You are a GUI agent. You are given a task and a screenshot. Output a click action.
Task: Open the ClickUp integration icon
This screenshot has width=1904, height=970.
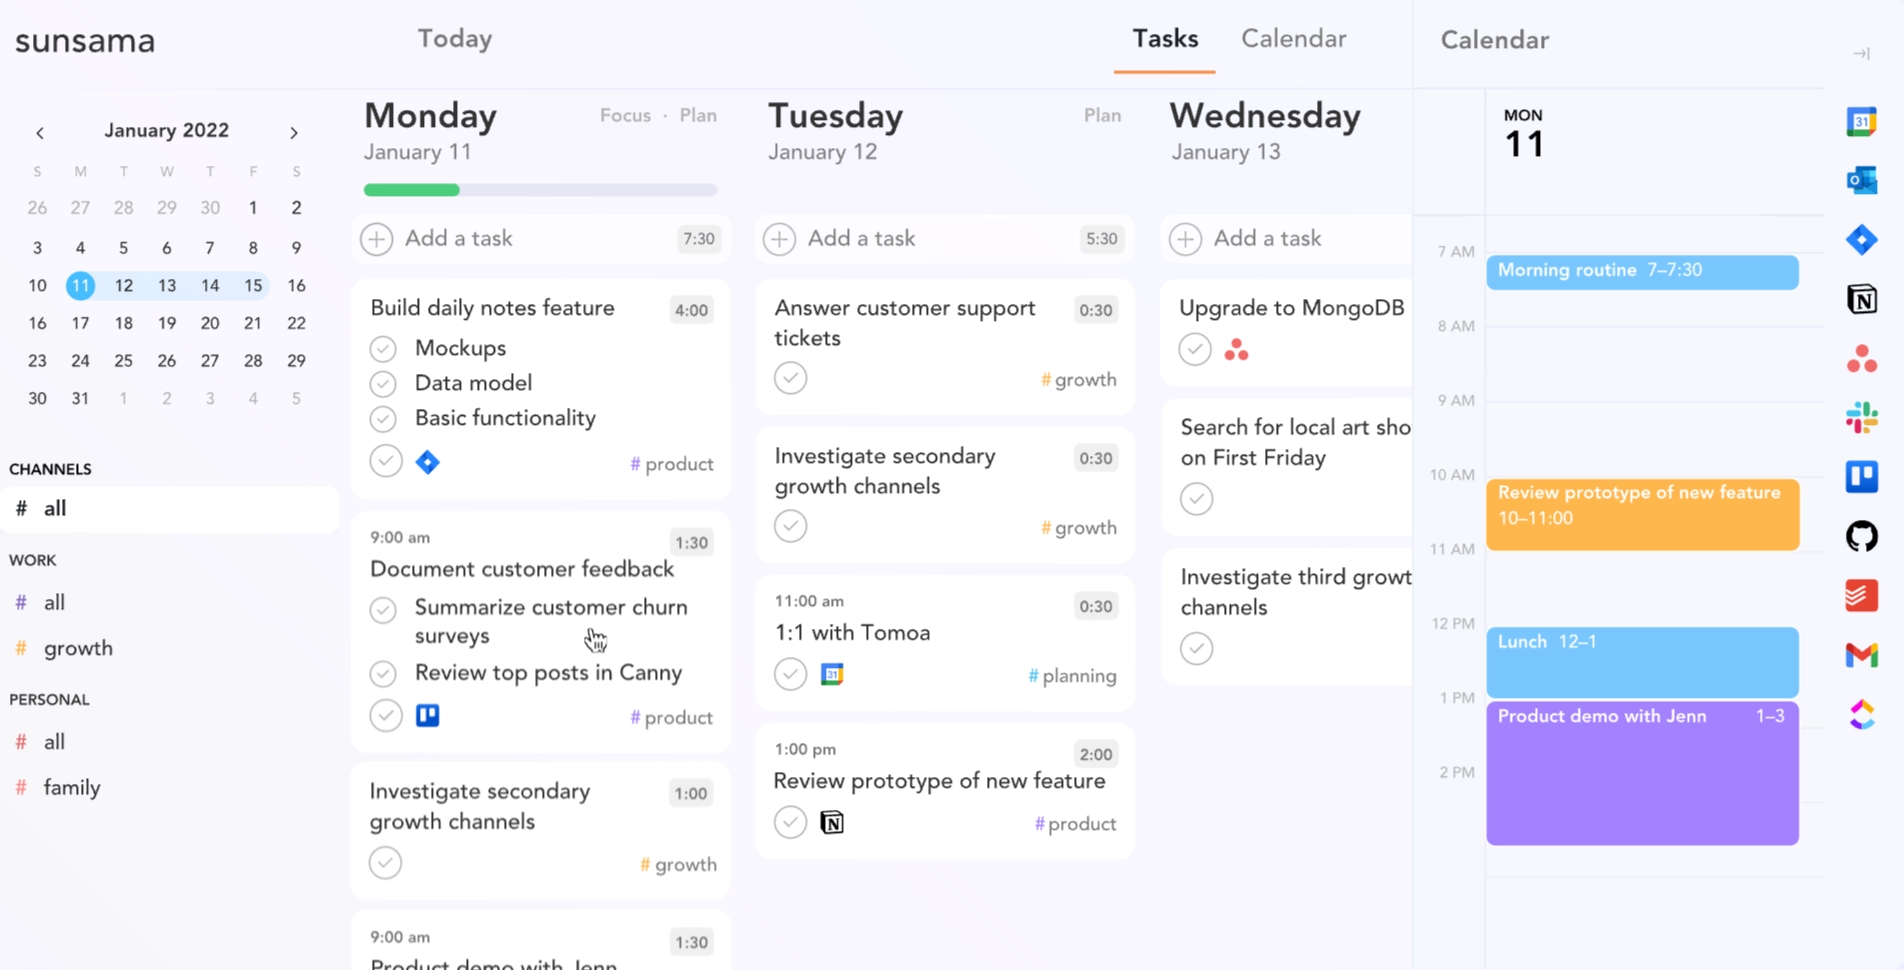[1861, 714]
